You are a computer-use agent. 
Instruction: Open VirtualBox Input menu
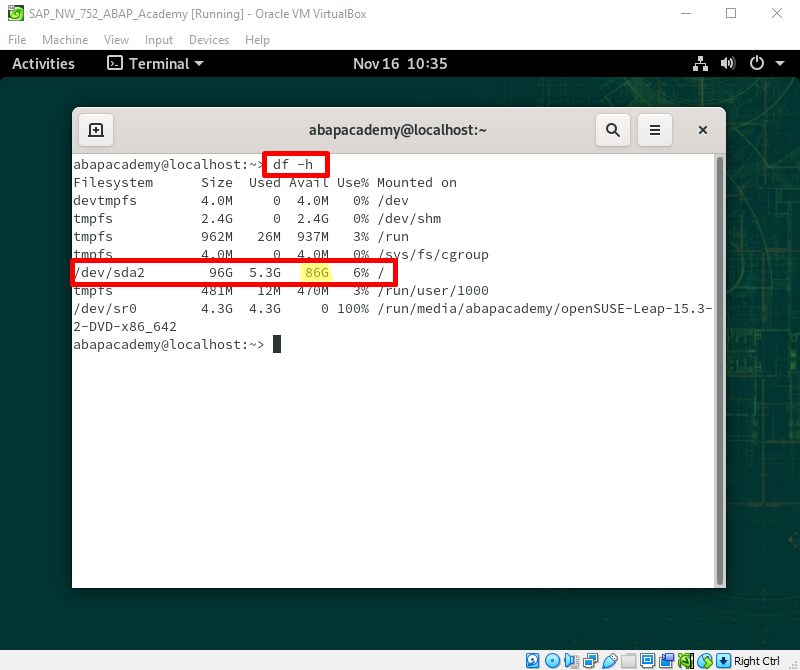tap(159, 40)
